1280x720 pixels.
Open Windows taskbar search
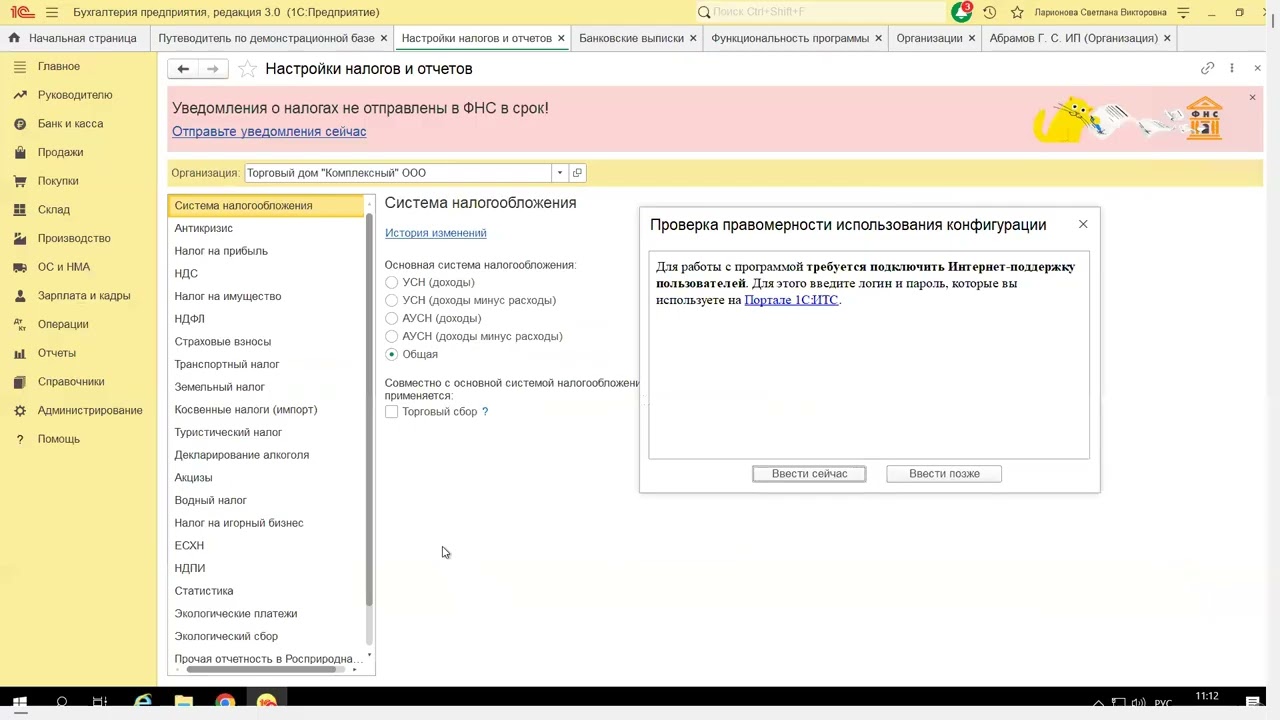62,702
